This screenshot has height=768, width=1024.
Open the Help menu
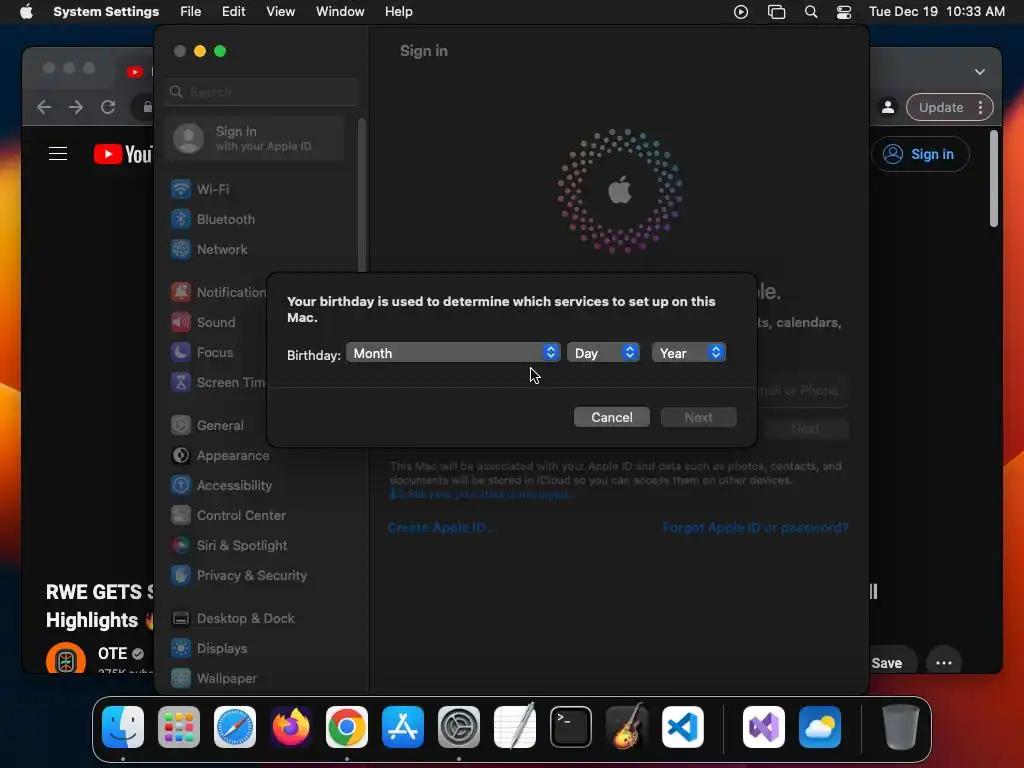coord(398,12)
